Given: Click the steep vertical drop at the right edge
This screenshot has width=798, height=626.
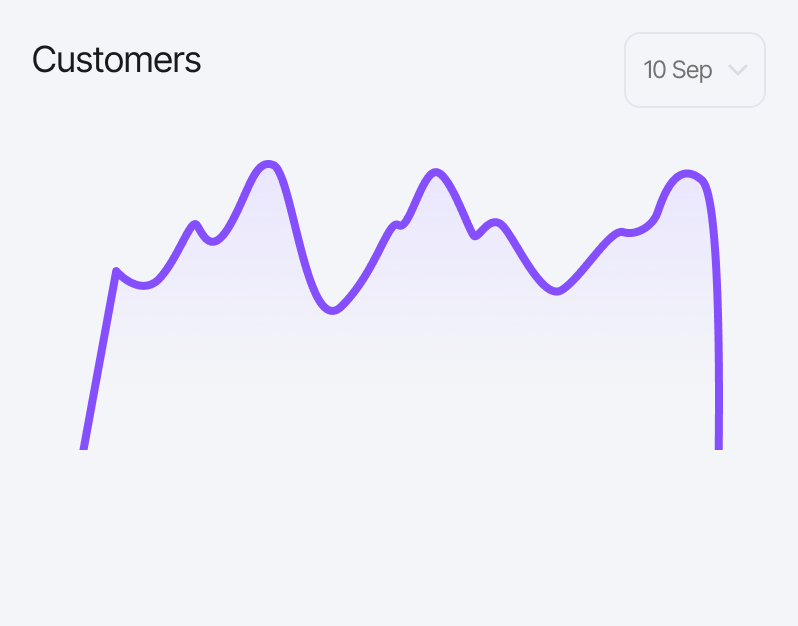Looking at the screenshot, I should point(717,330).
